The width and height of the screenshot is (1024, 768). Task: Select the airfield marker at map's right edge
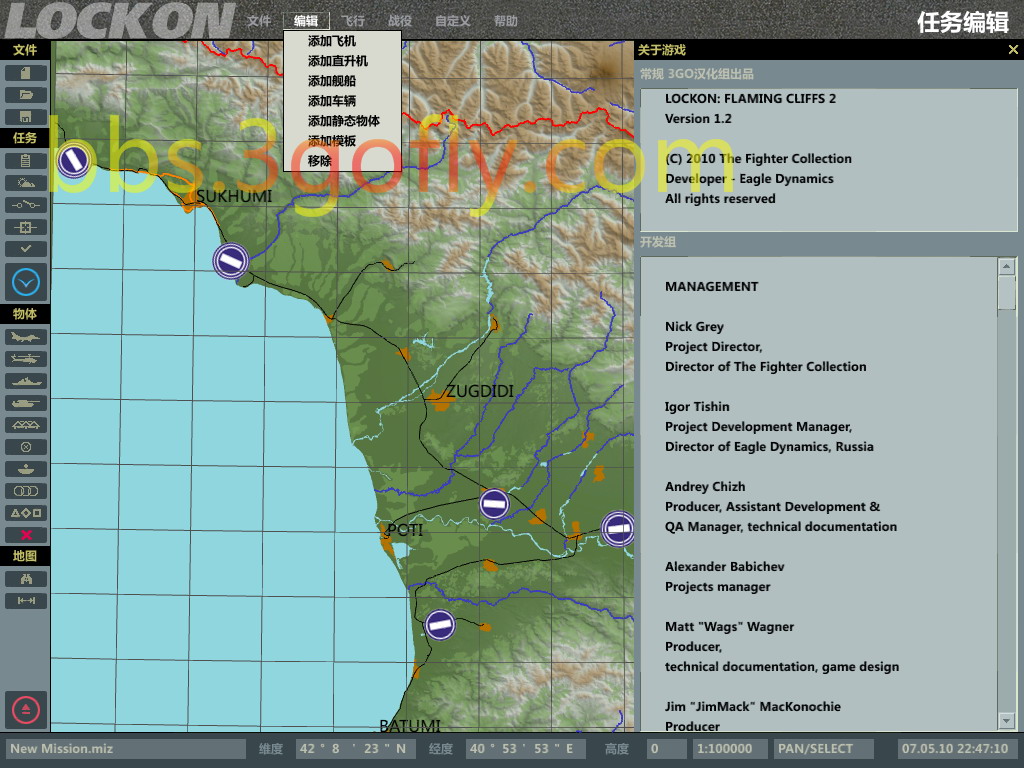pos(618,529)
